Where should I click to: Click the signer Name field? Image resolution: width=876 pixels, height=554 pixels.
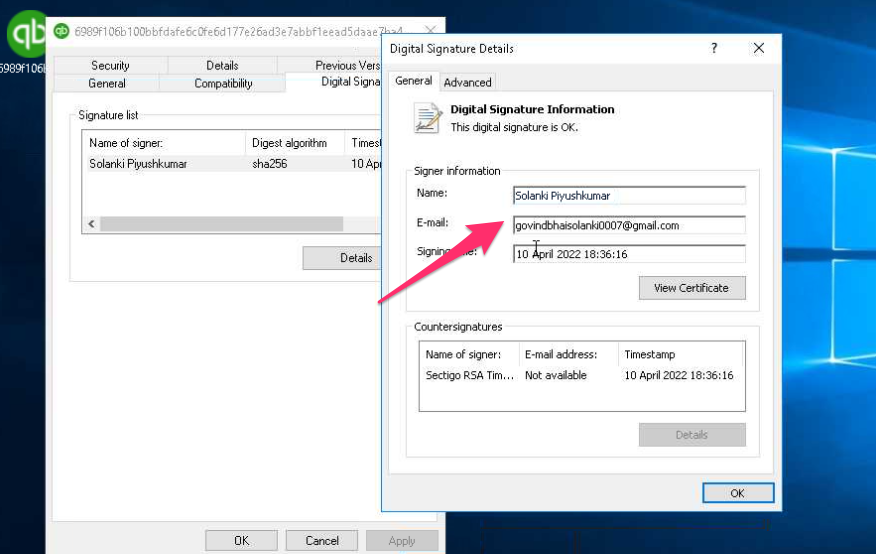pyautogui.click(x=629, y=196)
